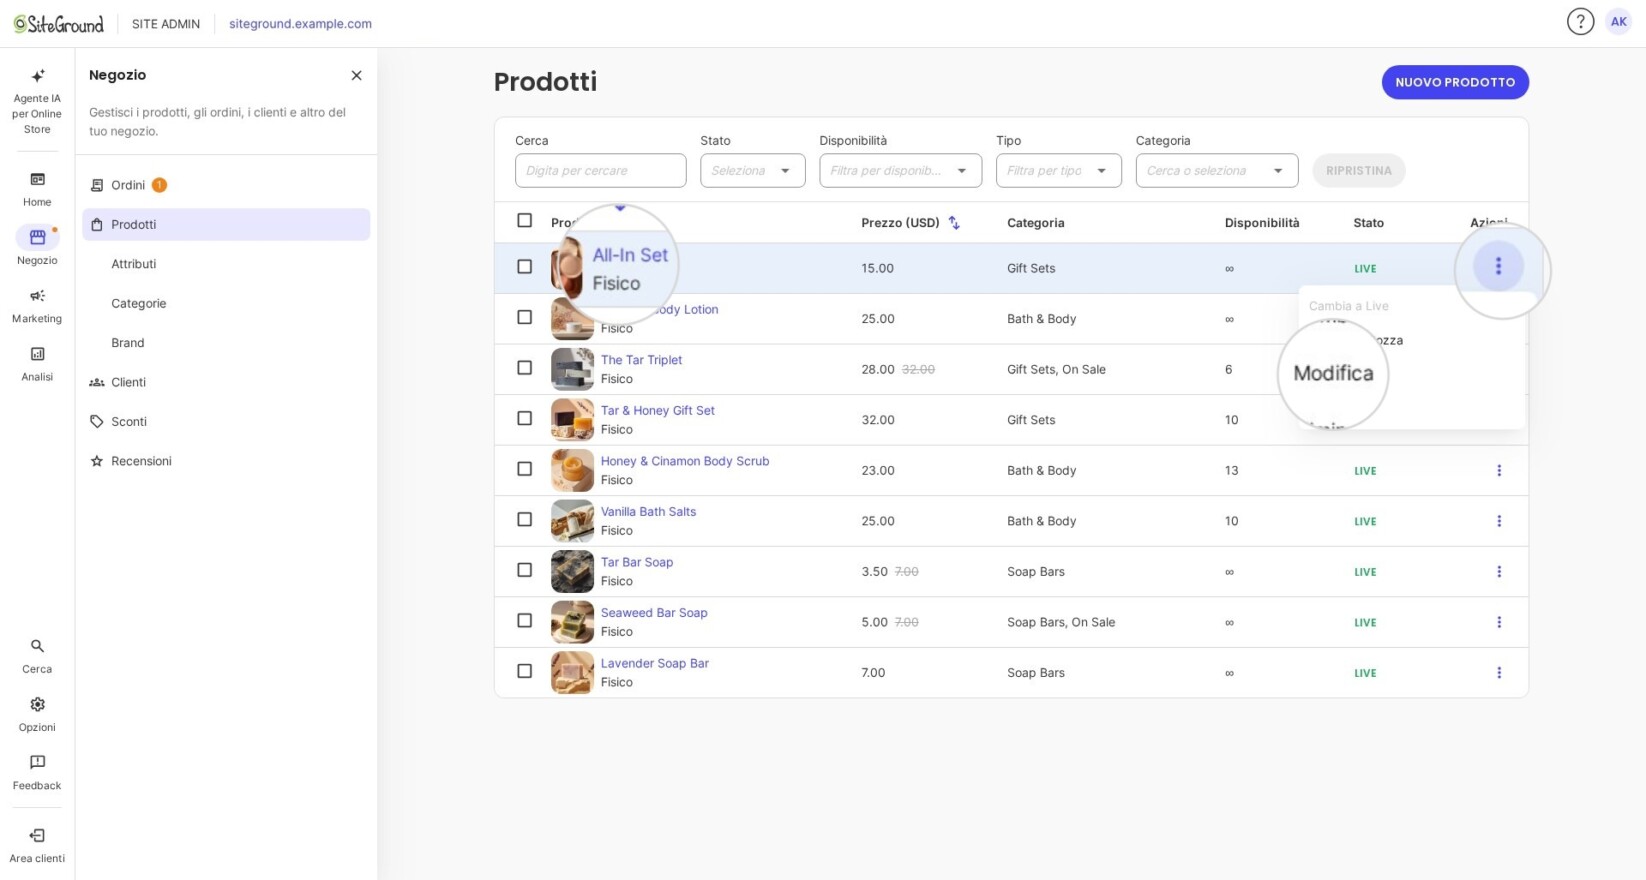Screen dimensions: 1646x880
Task: Select Prodotti in the Negozio menu
Action: point(226,224)
